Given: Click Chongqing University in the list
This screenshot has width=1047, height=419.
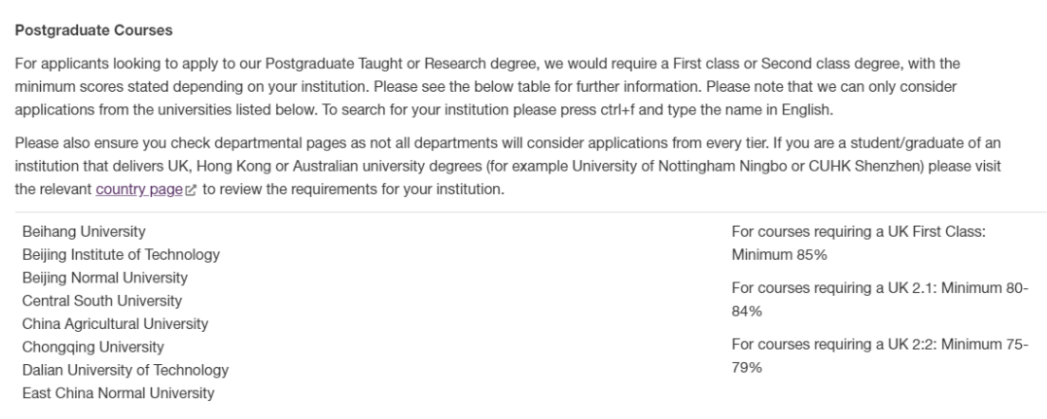Looking at the screenshot, I should click(92, 347).
